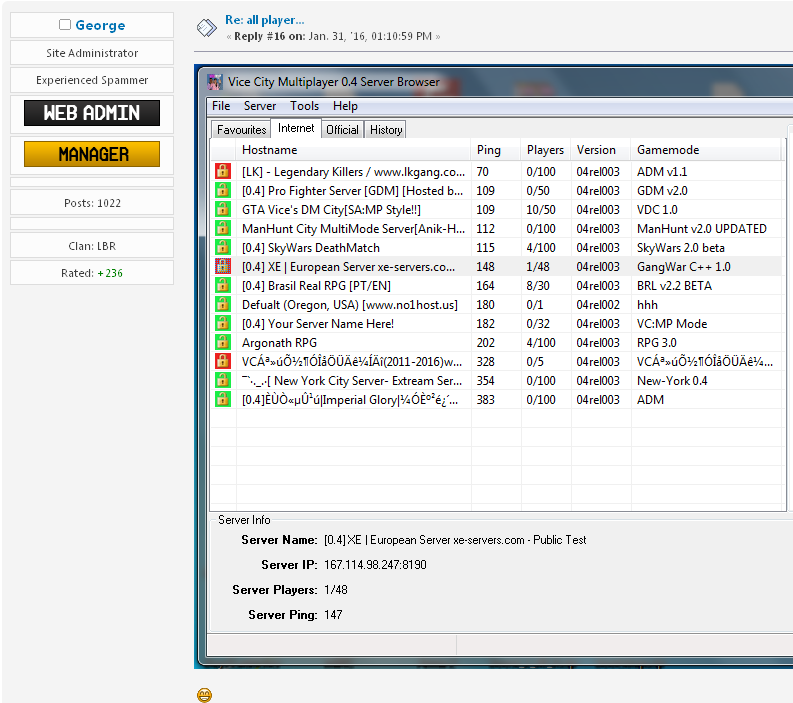Click the hhh gamemode cell

click(647, 305)
